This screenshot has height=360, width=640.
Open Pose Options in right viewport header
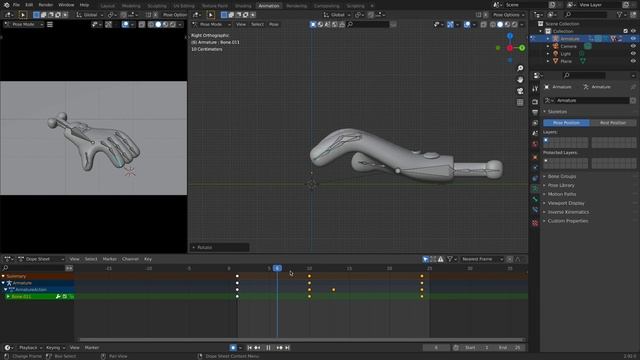click(508, 15)
